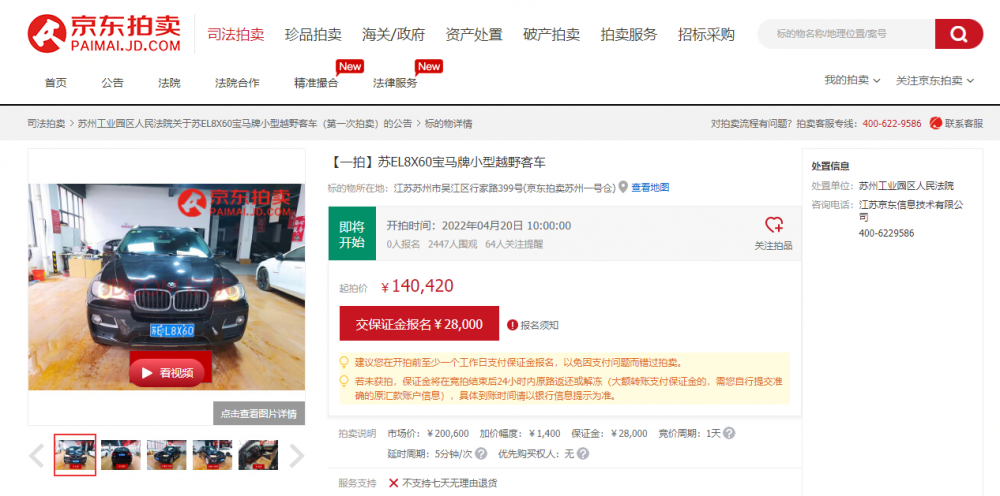This screenshot has width=1000, height=496.
Task: Click the 64人关注提醒 count
Action: [515, 244]
